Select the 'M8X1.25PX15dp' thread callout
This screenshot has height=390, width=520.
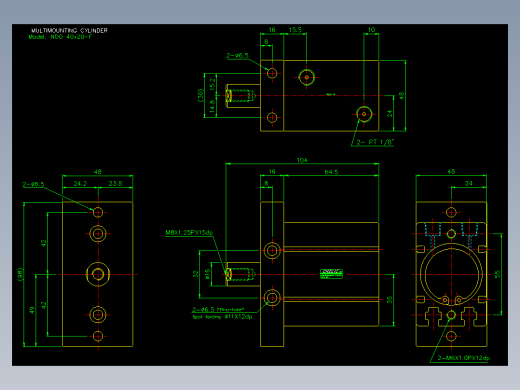point(189,232)
